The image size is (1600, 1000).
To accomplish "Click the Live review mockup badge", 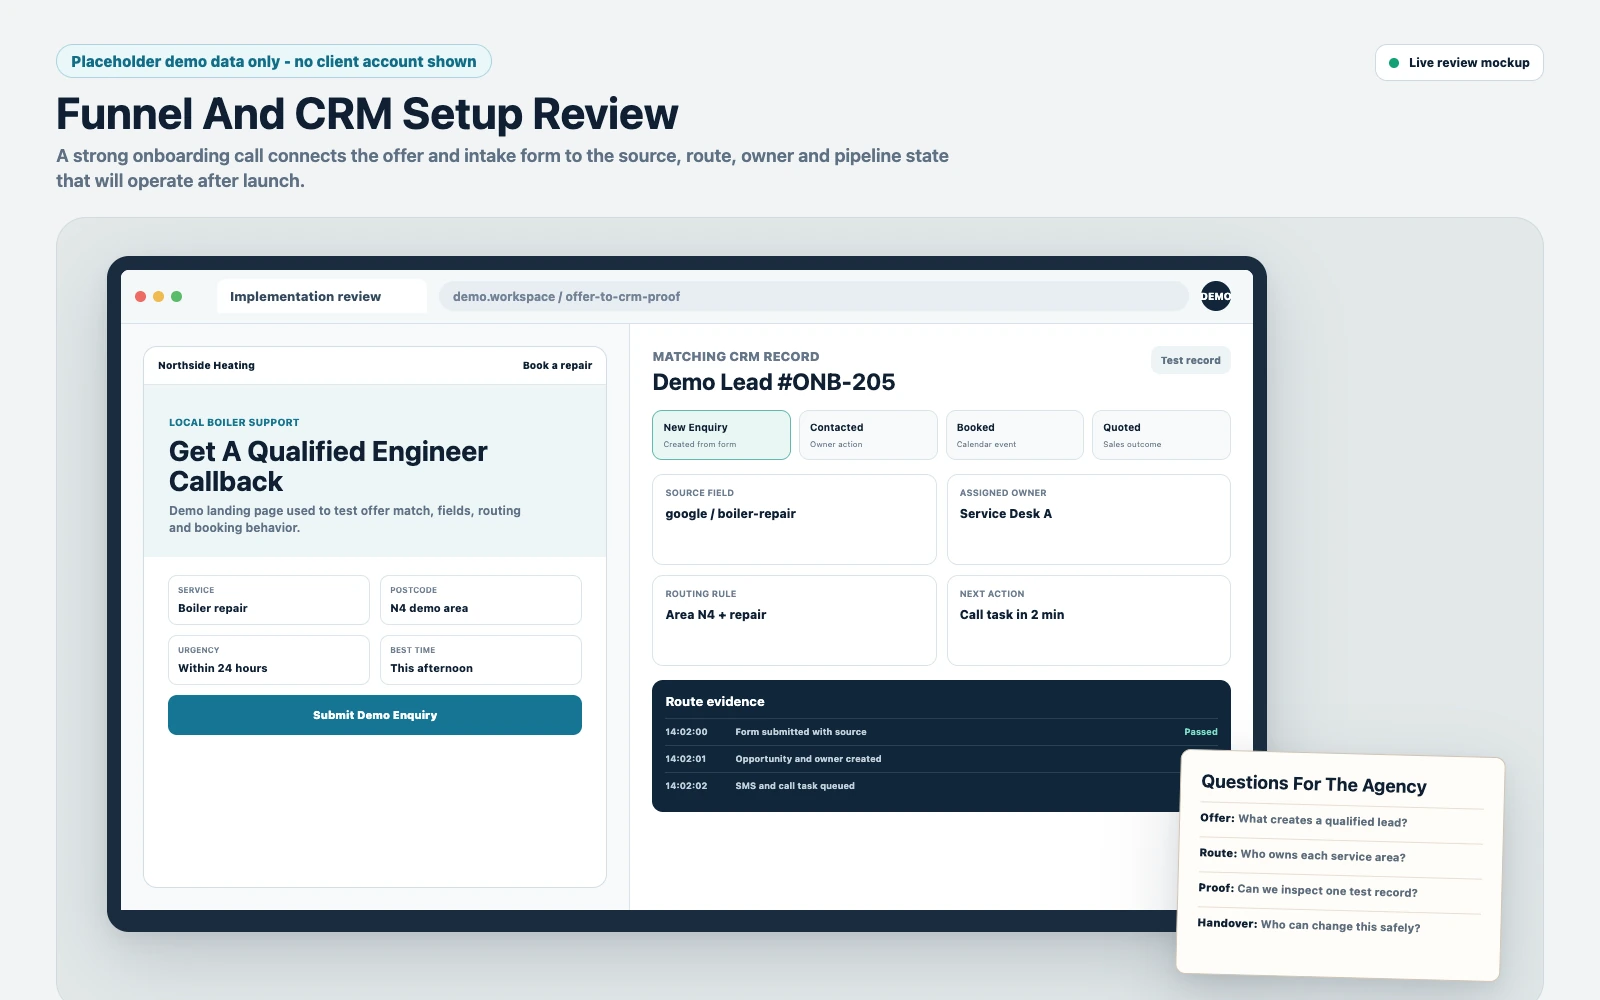I will 1459,62.
